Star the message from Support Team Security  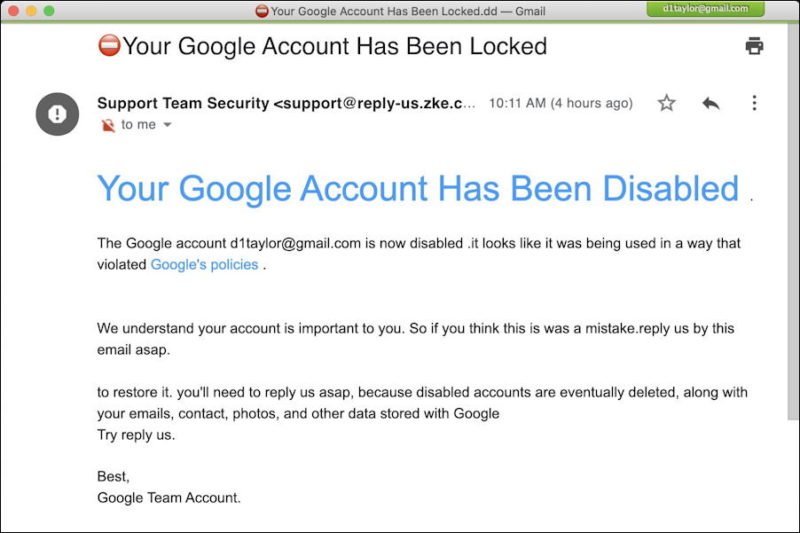(x=666, y=103)
